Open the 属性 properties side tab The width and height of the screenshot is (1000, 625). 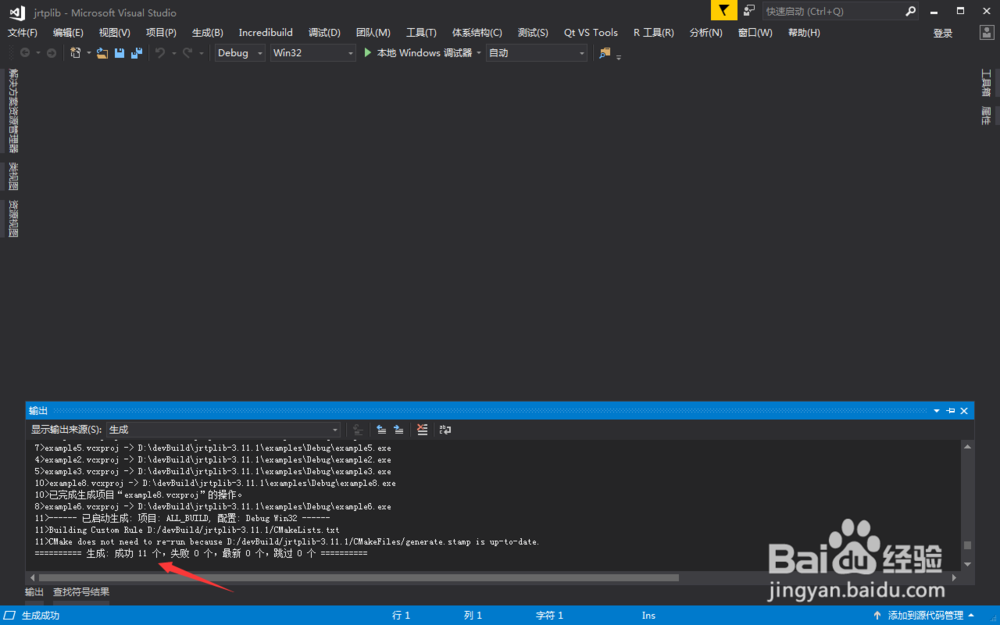click(986, 115)
